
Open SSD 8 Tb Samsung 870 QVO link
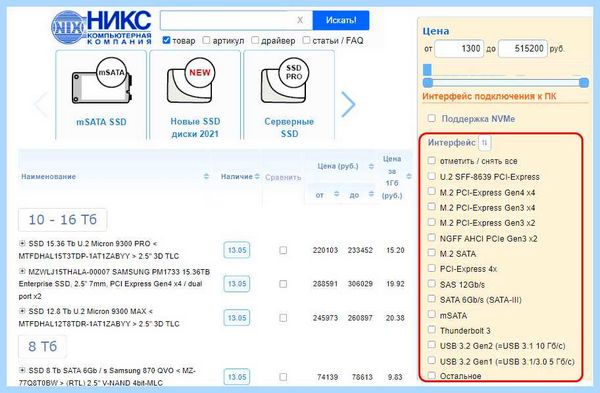107,377
